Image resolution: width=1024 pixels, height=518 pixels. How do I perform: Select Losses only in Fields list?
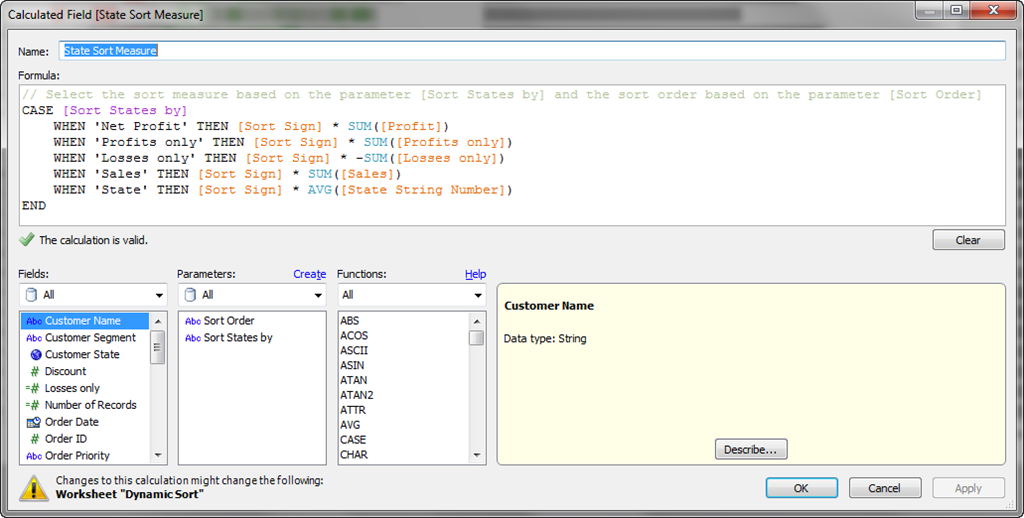(86, 388)
